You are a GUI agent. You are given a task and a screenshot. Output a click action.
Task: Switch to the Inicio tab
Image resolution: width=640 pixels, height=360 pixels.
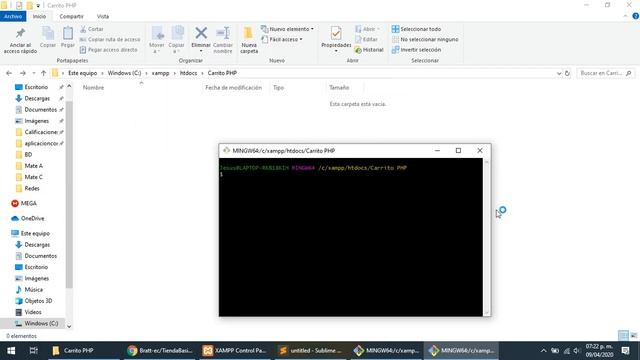tap(39, 16)
